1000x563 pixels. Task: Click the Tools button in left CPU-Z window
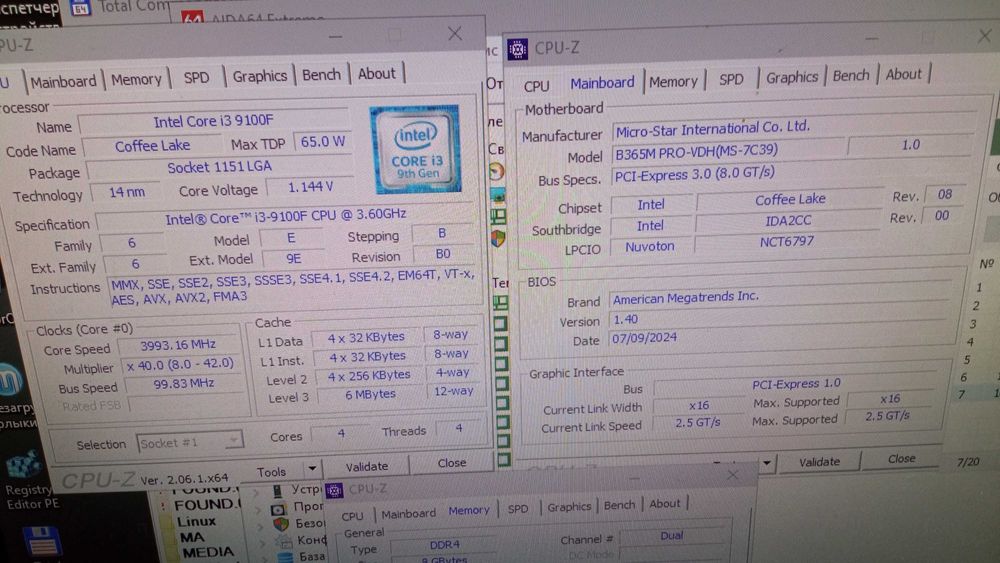pos(272,472)
